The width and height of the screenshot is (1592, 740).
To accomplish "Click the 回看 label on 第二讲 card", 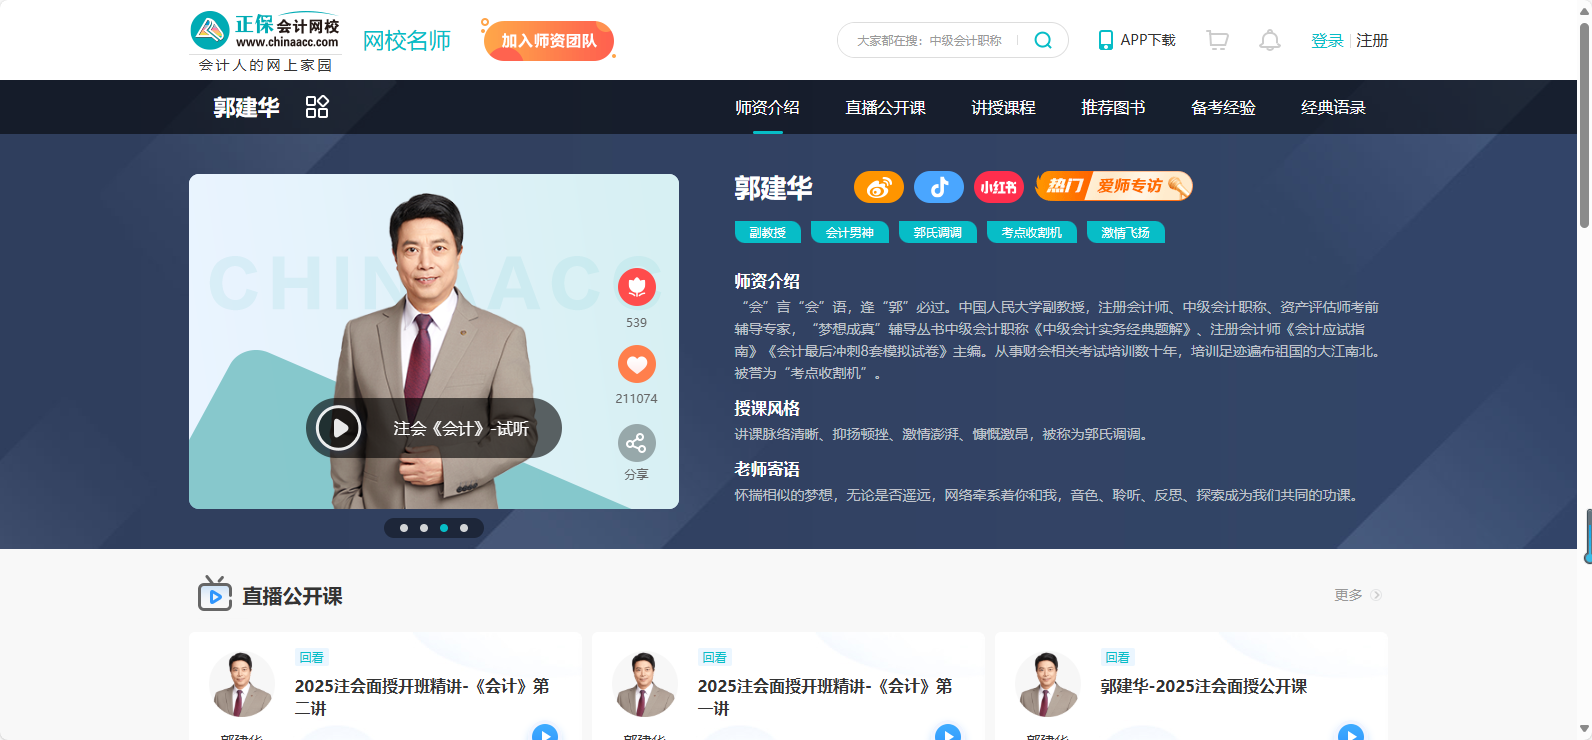I will pyautogui.click(x=312, y=657).
